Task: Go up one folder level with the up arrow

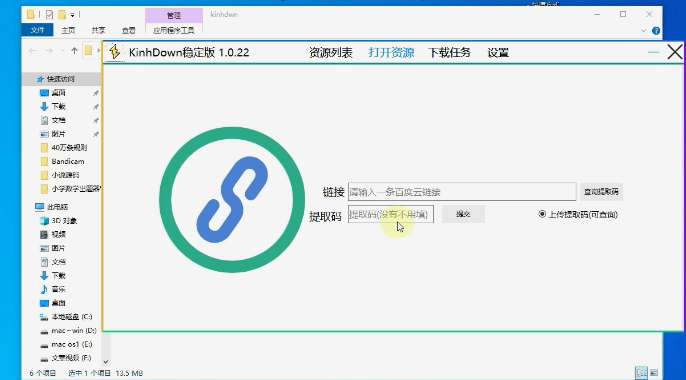Action: (74, 51)
